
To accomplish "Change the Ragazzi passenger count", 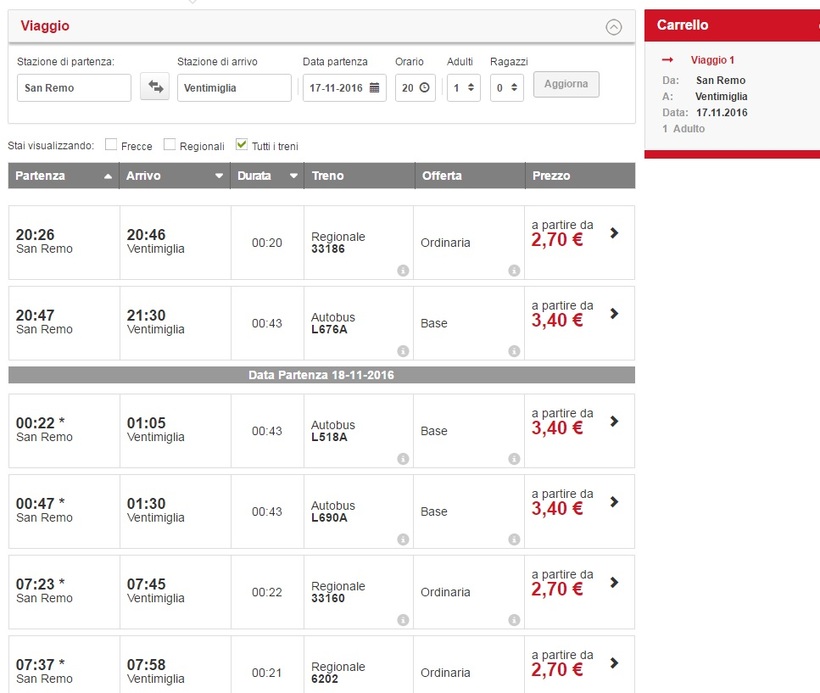I will click(507, 88).
